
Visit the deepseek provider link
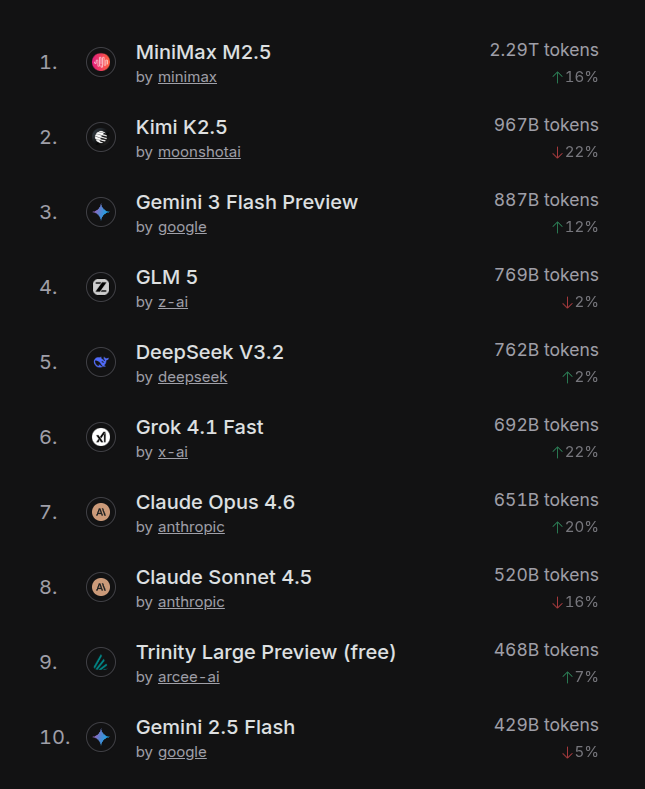pyautogui.click(x=192, y=377)
